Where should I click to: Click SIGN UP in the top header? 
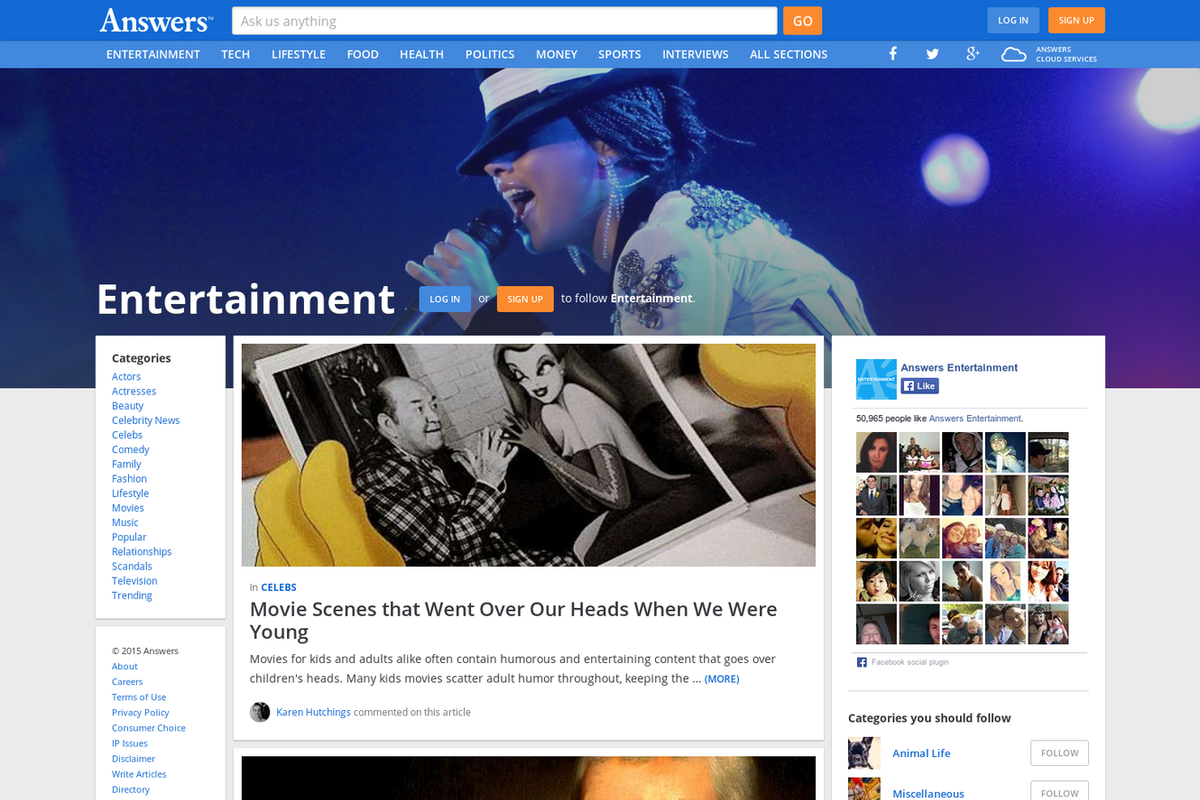pos(1076,20)
